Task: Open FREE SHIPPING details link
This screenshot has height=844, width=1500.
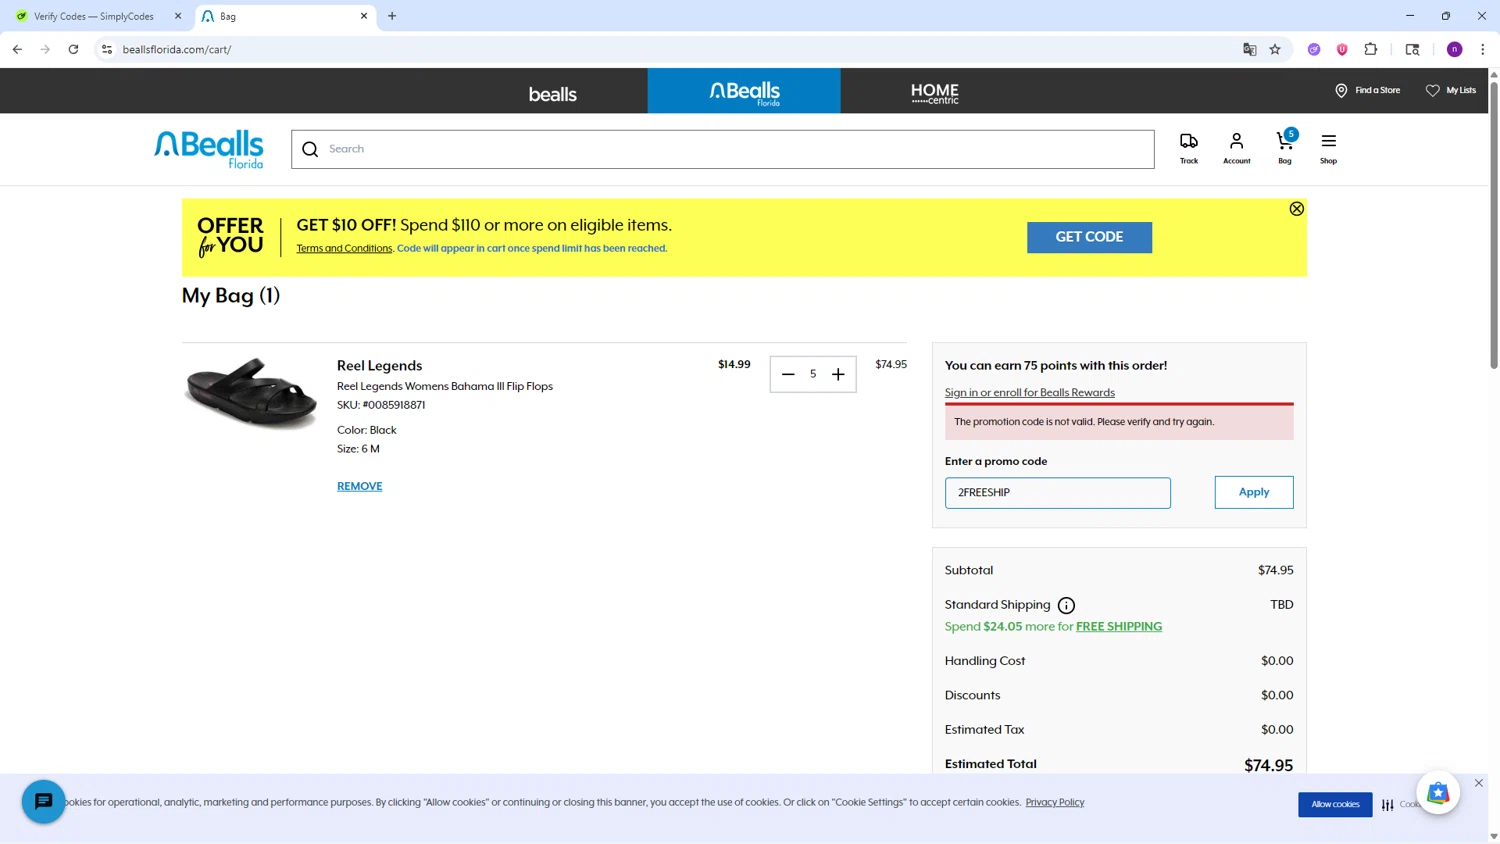Action: [1119, 627]
